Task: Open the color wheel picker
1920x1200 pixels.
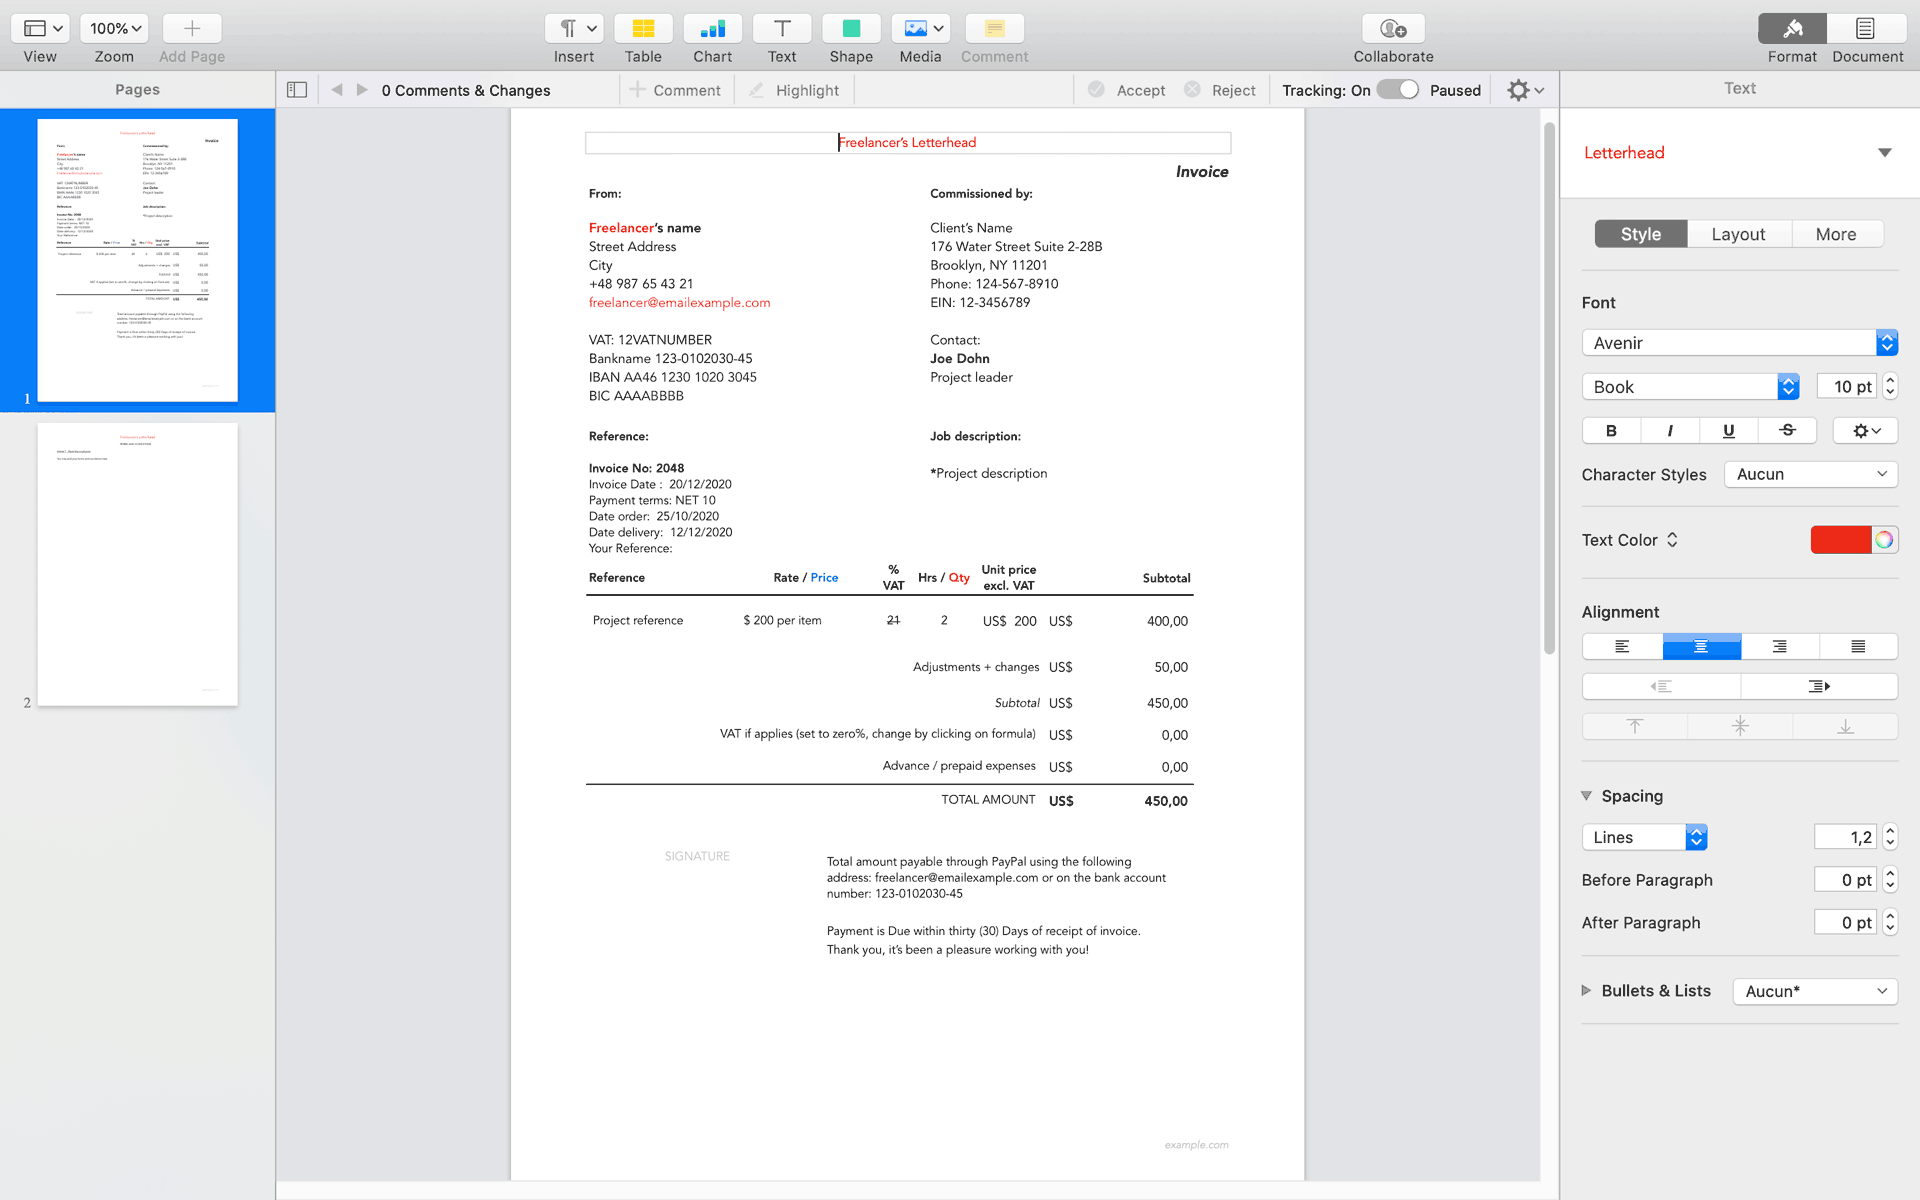Action: (1884, 540)
